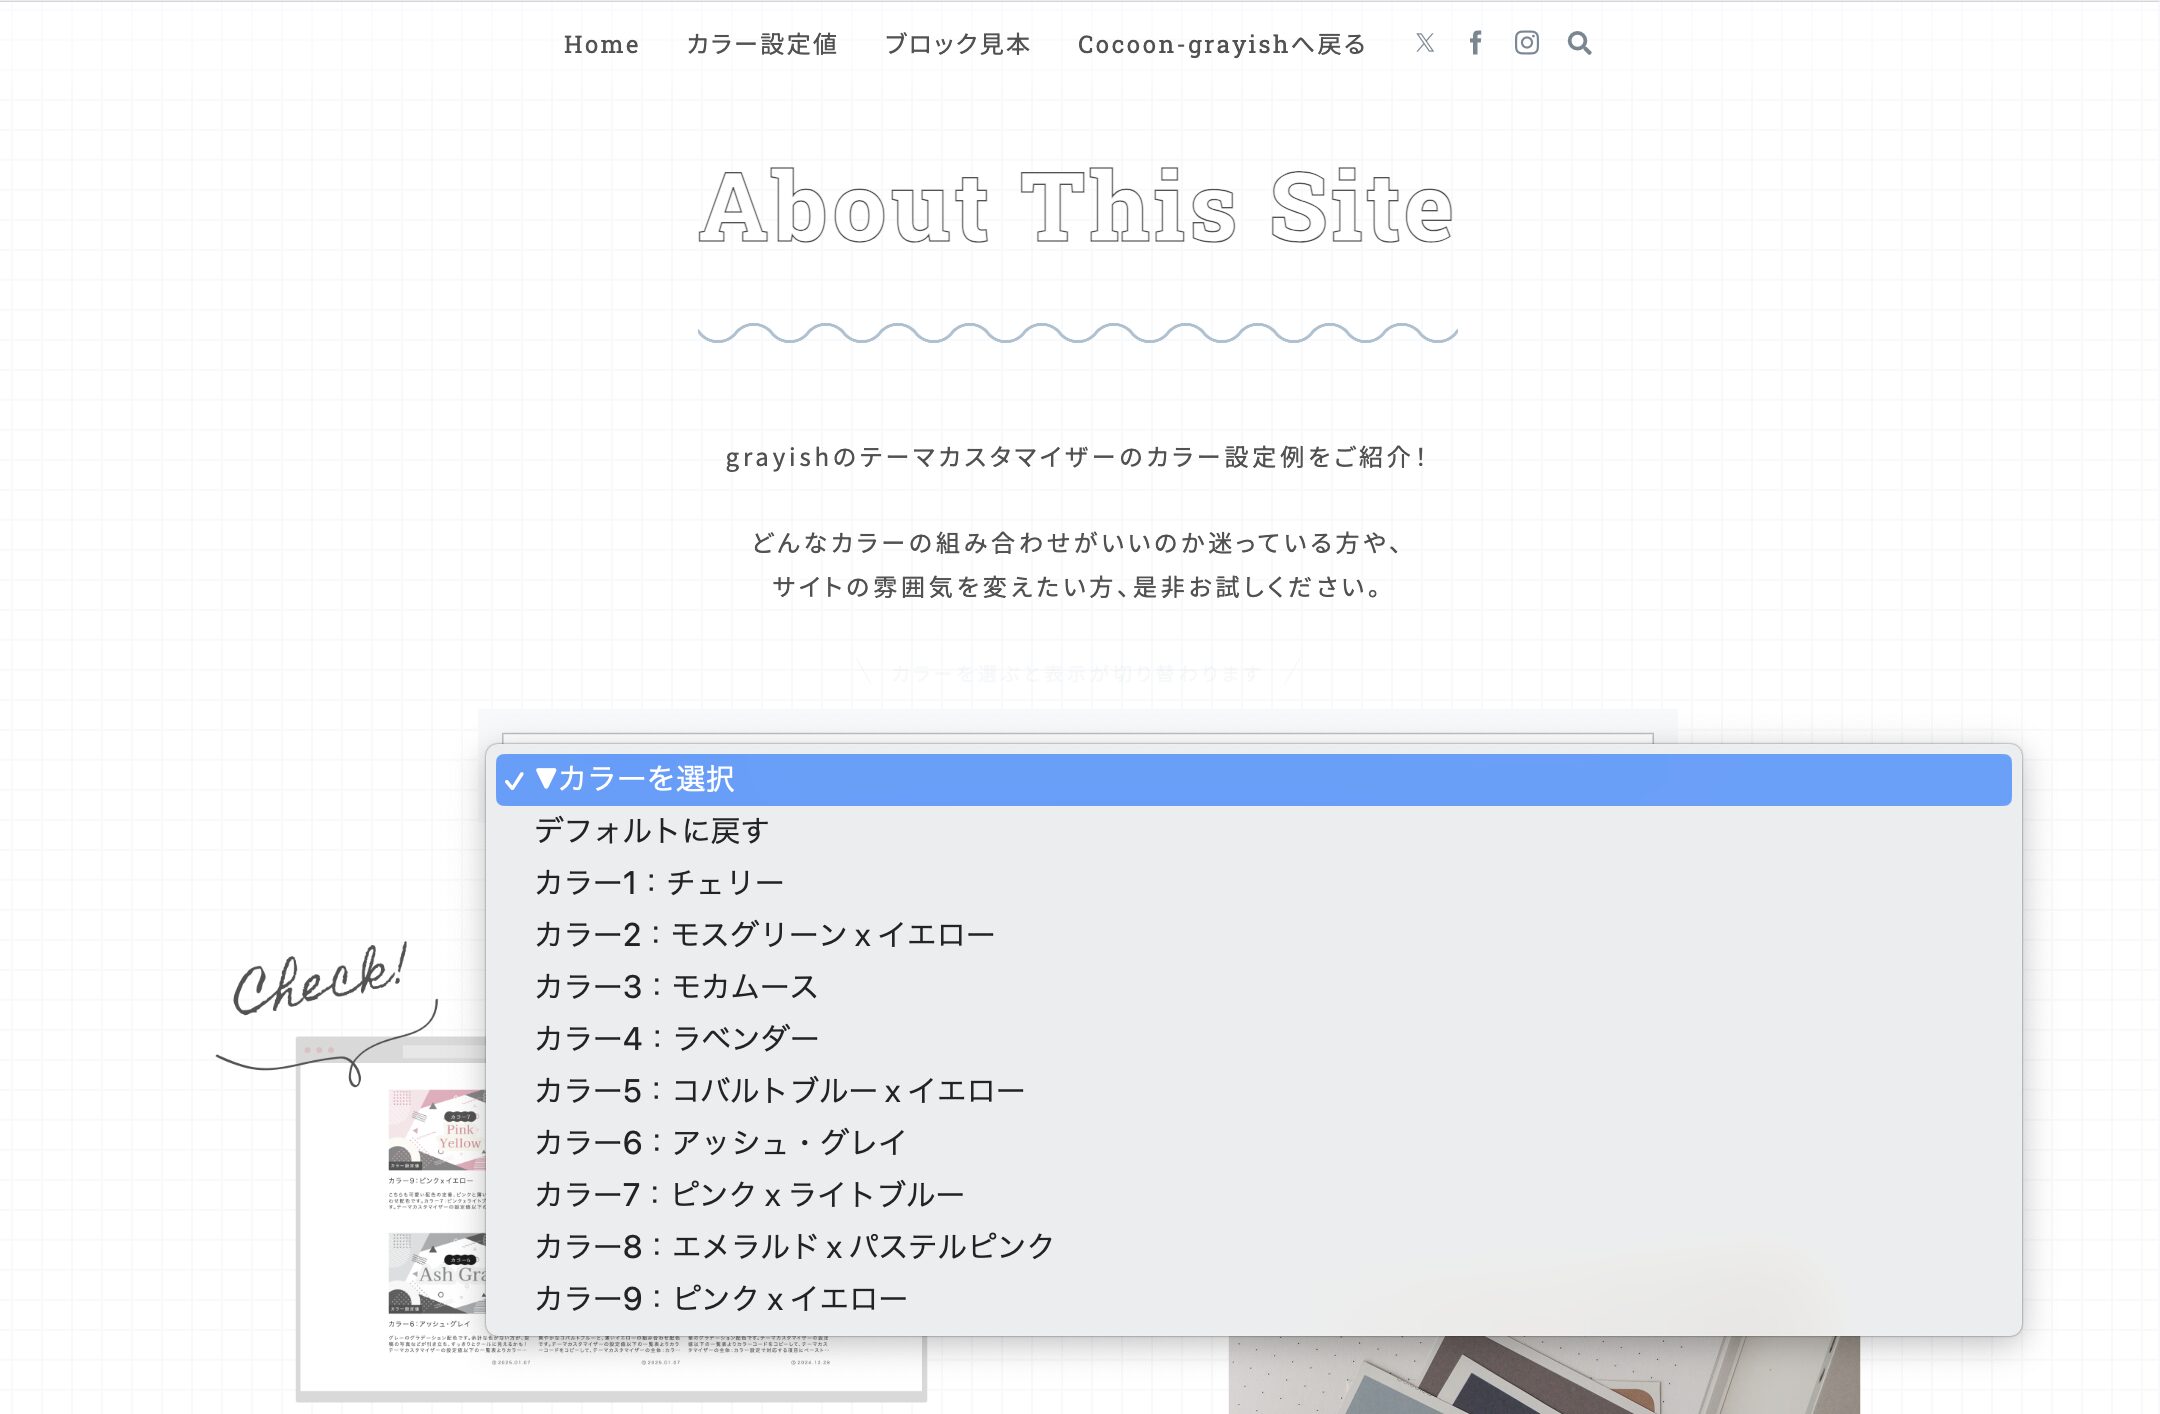Open the カラー設定値 navigation item

pyautogui.click(x=762, y=44)
